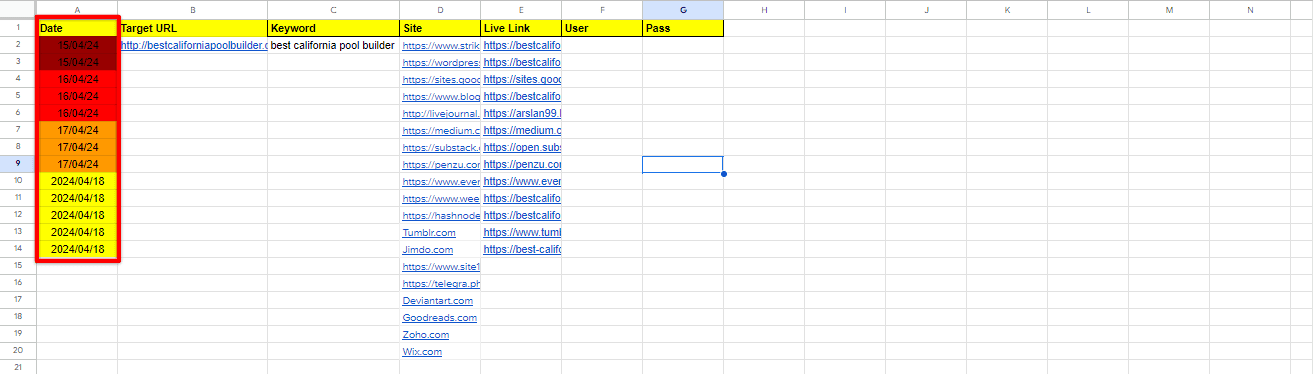
Task: Select column A header
Action: point(77,10)
